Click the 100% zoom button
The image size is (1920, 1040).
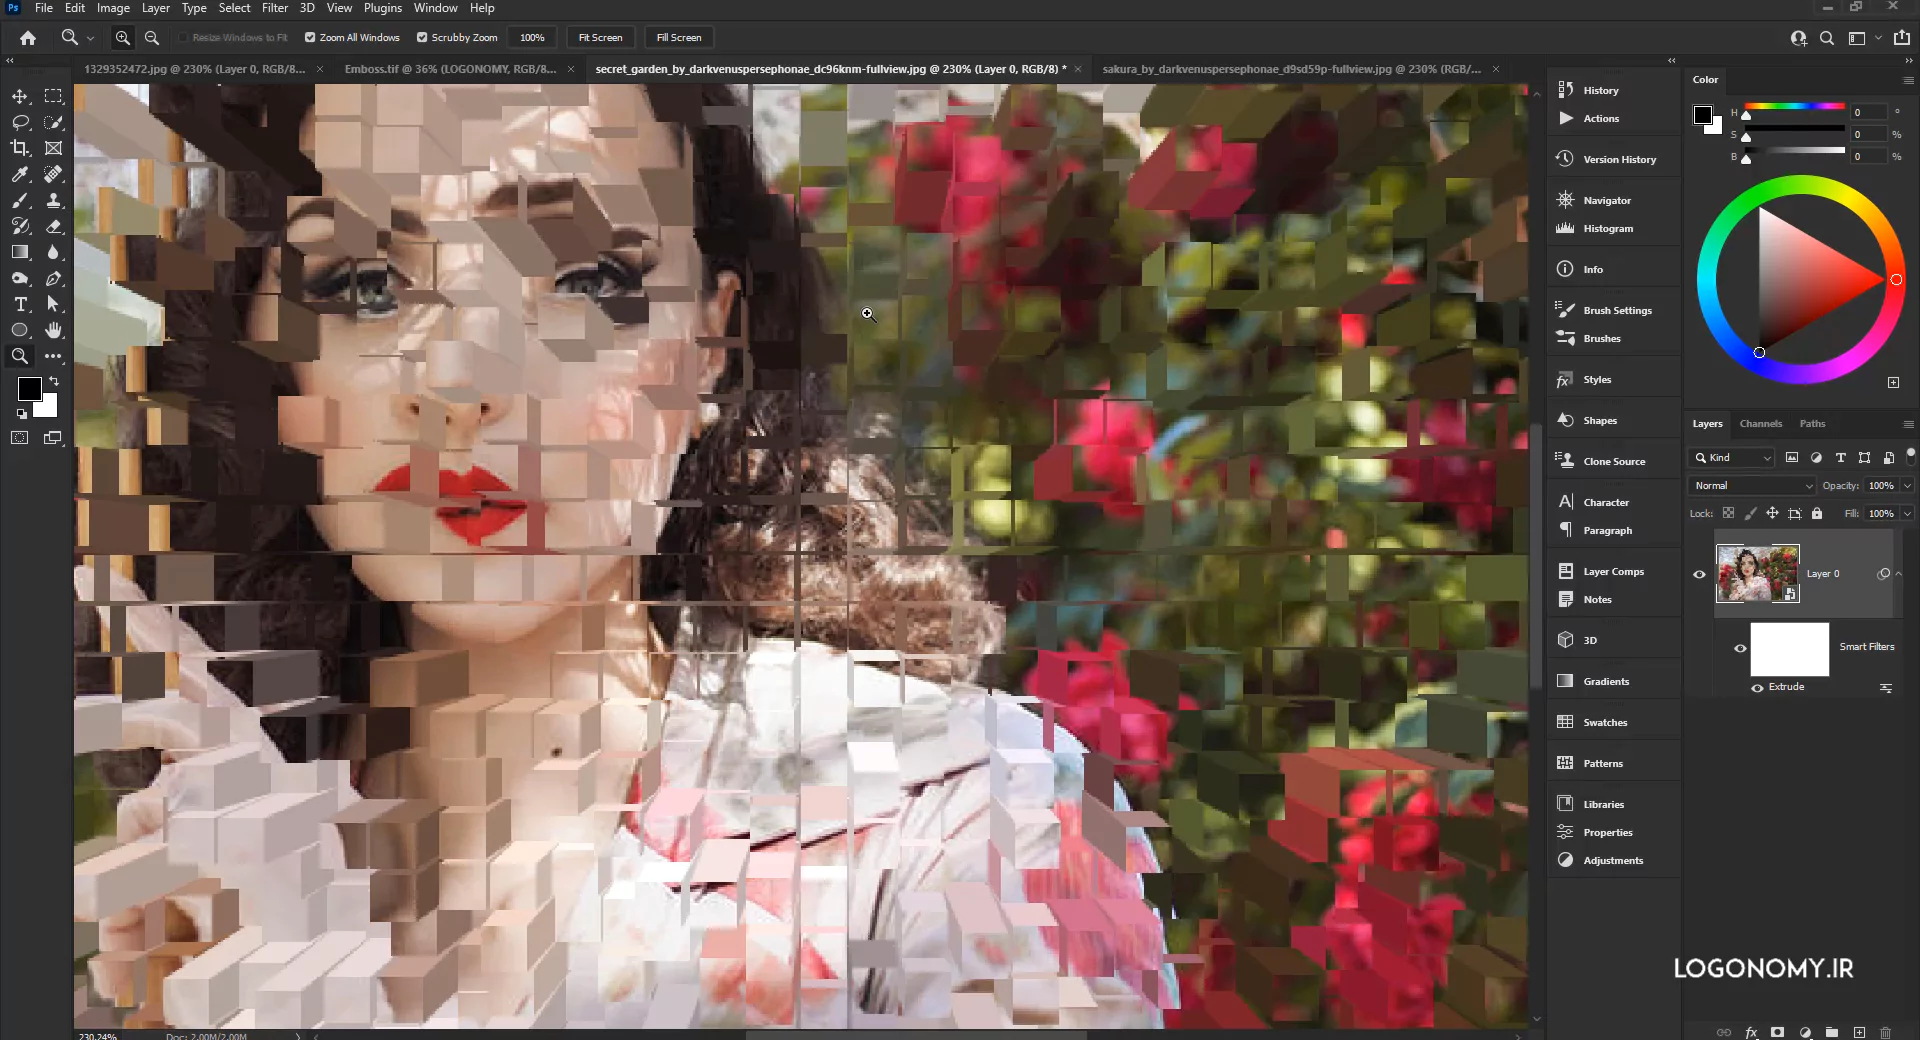tap(532, 37)
